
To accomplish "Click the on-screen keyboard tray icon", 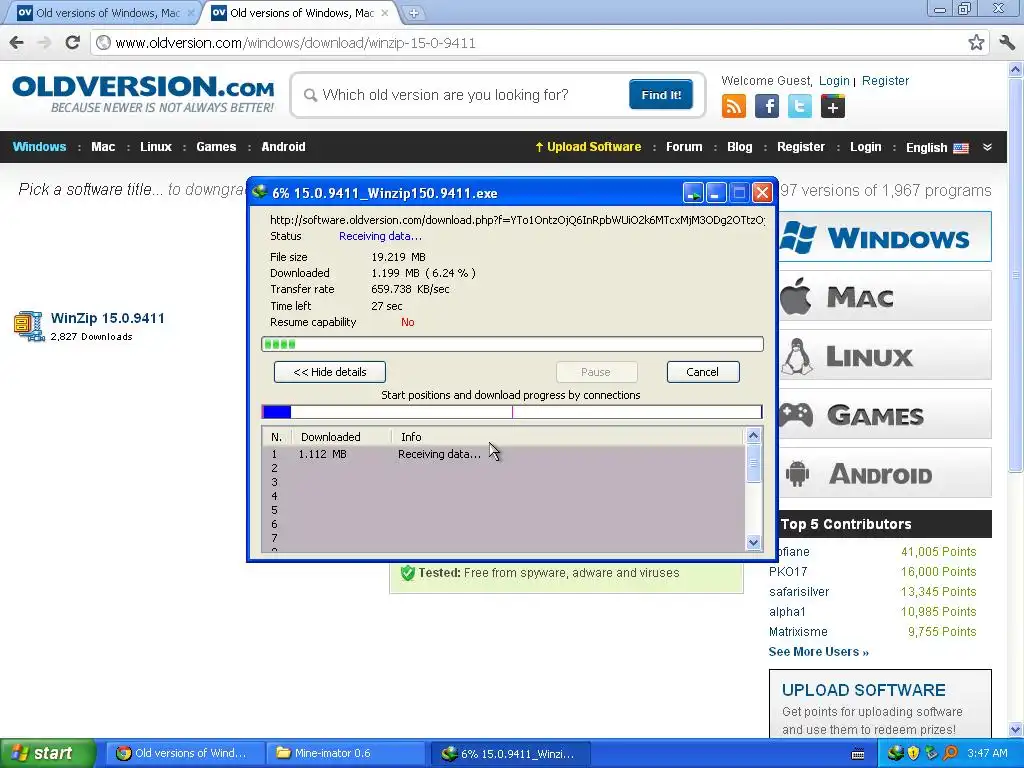I will click(858, 754).
